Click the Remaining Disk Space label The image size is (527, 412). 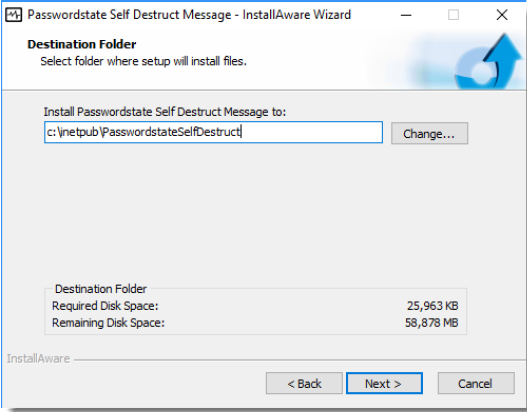point(108,323)
